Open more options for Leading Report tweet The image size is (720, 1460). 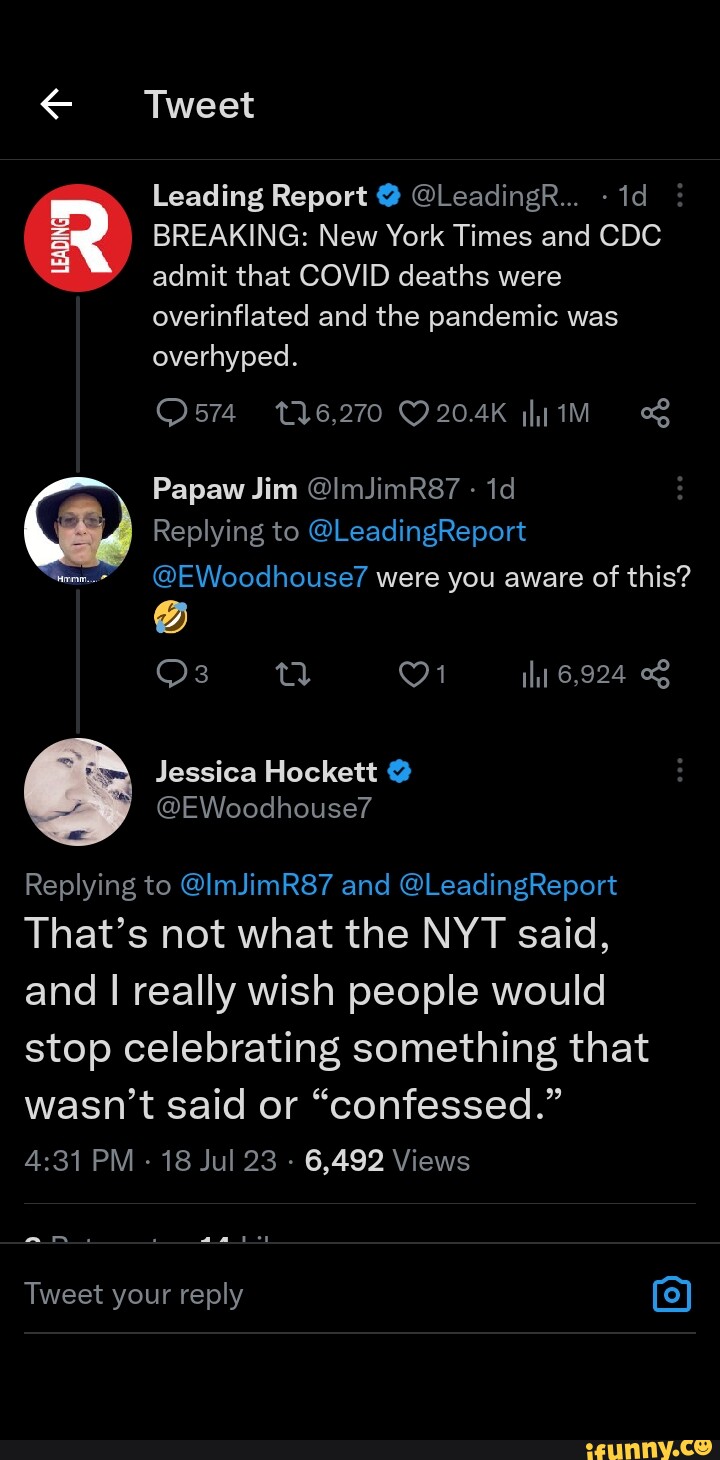click(680, 197)
